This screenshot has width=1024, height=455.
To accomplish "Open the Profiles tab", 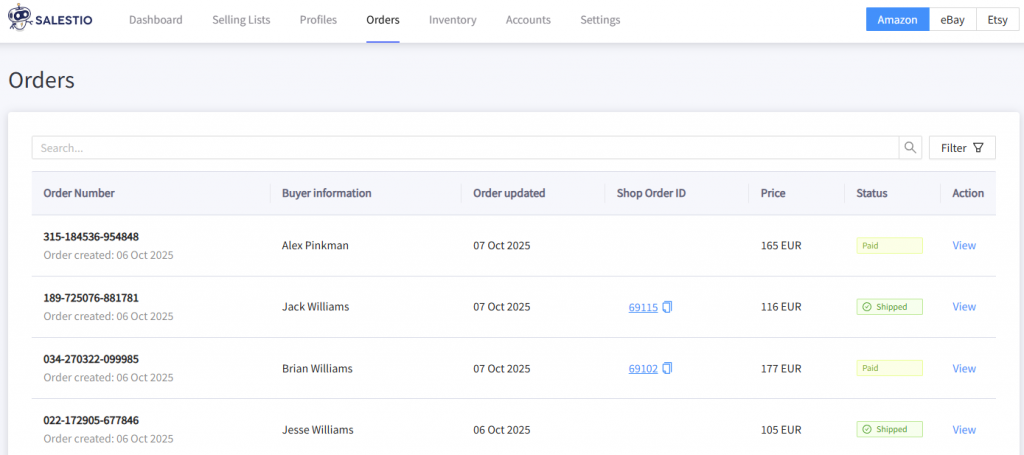I will [318, 20].
